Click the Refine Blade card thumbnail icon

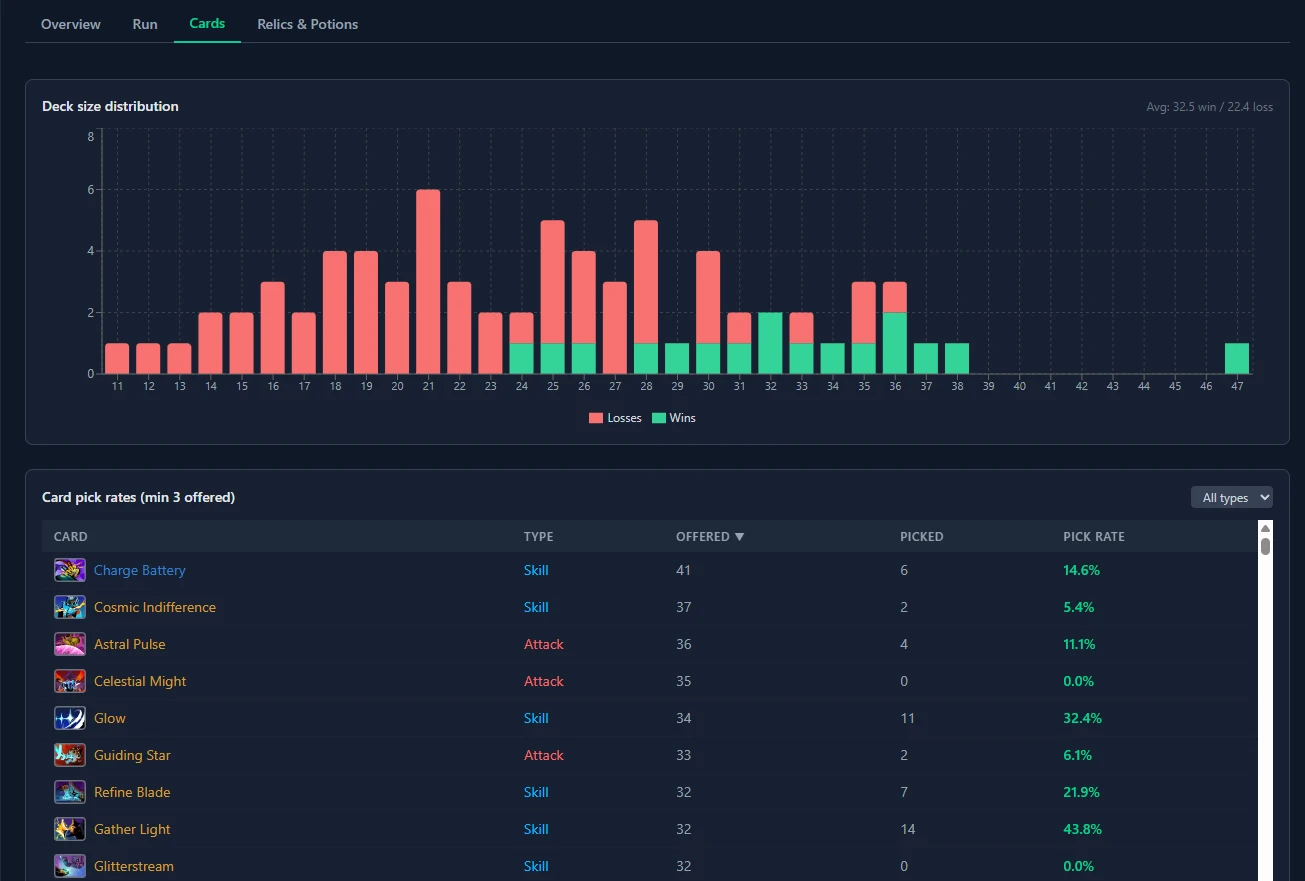point(69,792)
